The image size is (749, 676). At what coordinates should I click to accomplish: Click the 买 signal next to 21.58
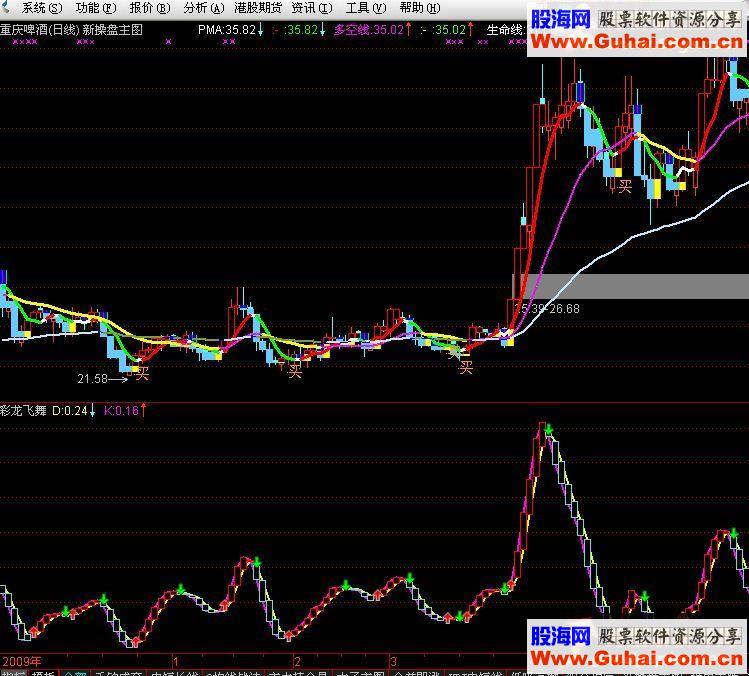click(142, 373)
